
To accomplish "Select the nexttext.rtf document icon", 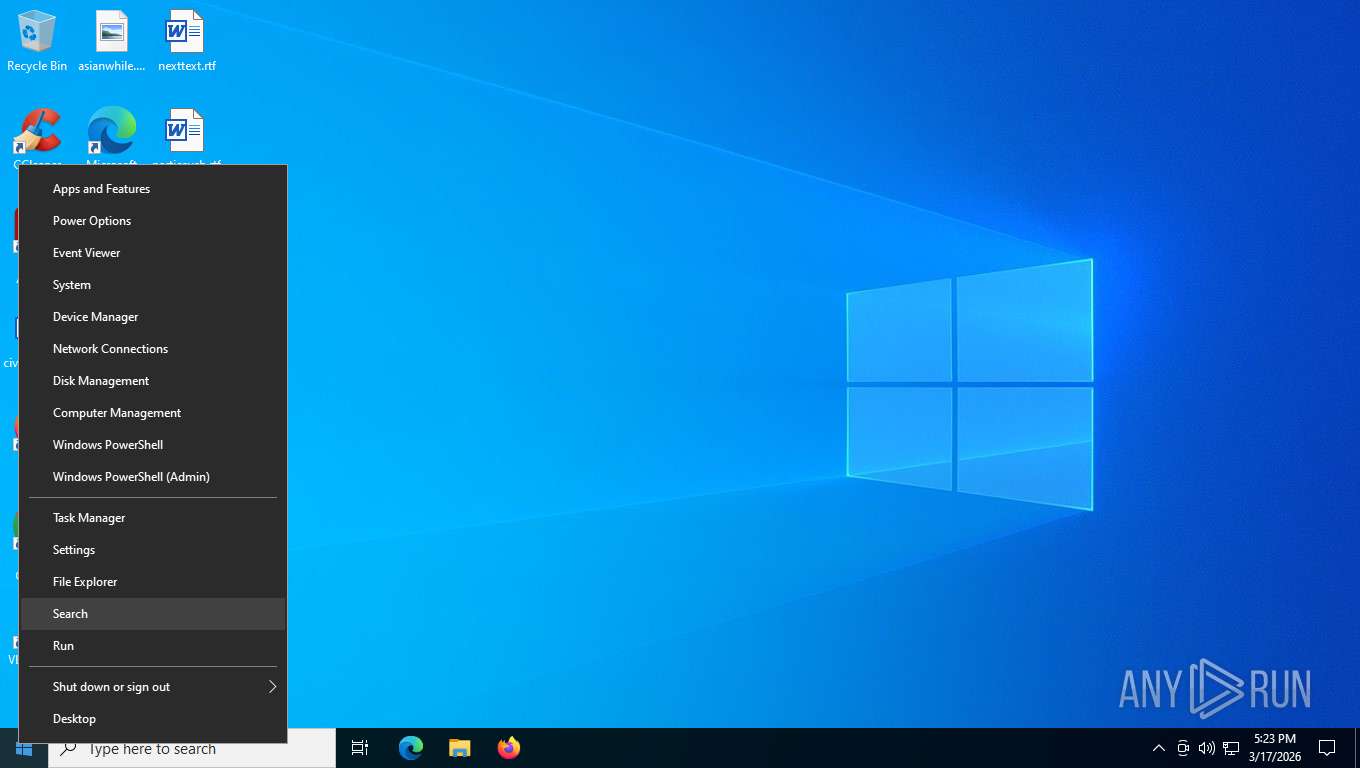I will [x=186, y=42].
